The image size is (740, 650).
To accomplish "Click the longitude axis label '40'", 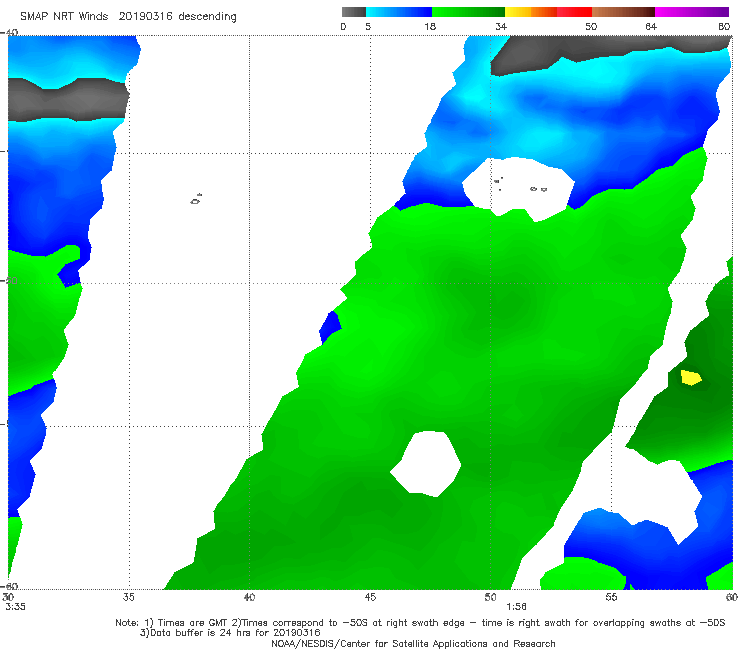I will coord(249,597).
